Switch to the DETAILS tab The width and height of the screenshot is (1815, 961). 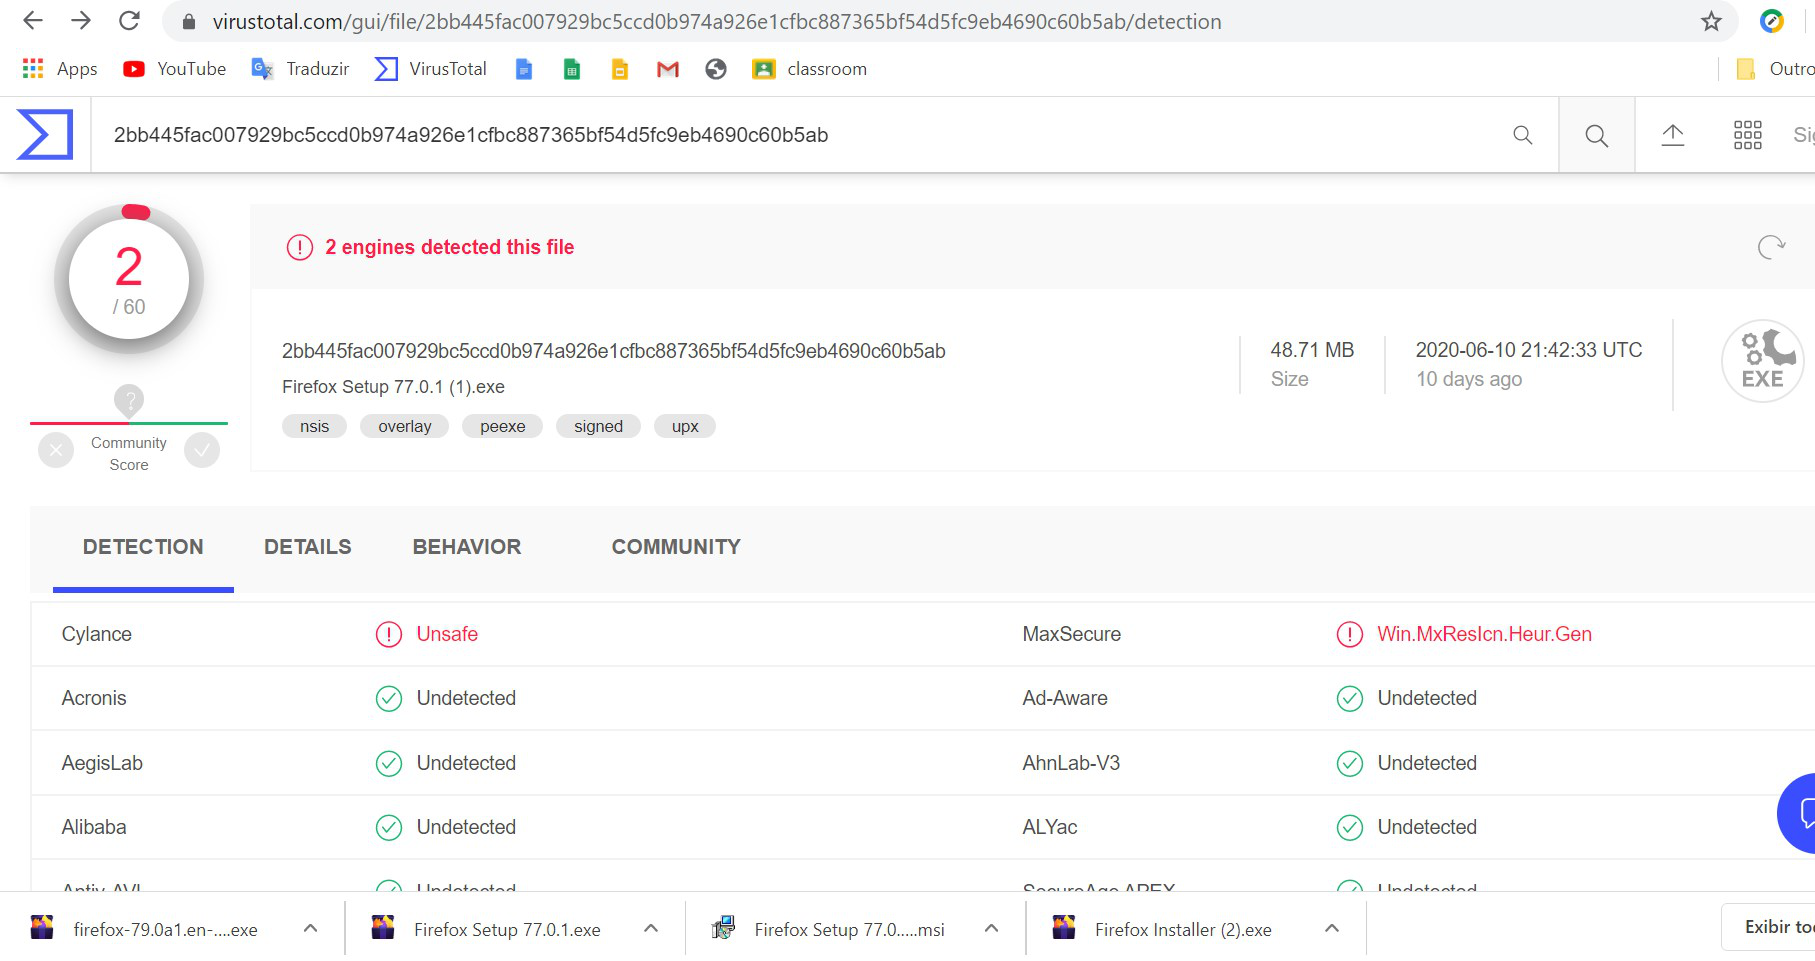(x=307, y=547)
